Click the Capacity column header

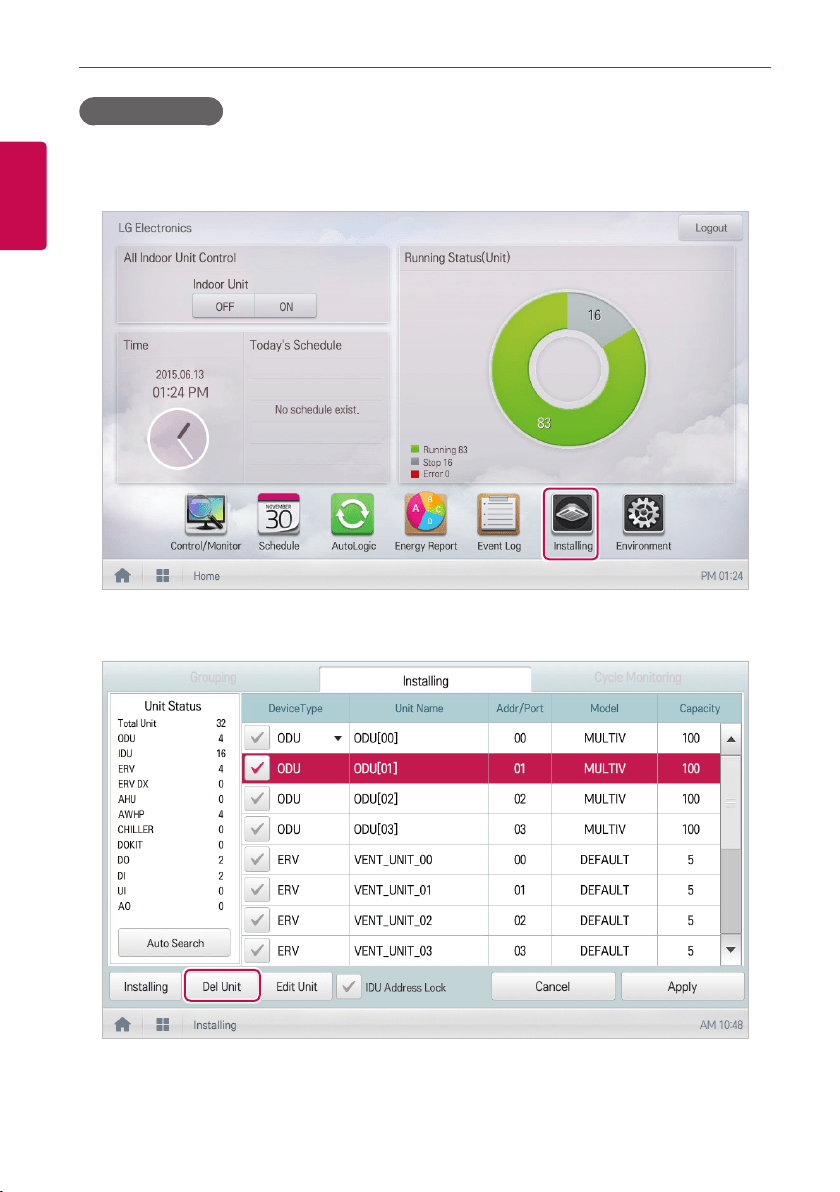[x=699, y=708]
